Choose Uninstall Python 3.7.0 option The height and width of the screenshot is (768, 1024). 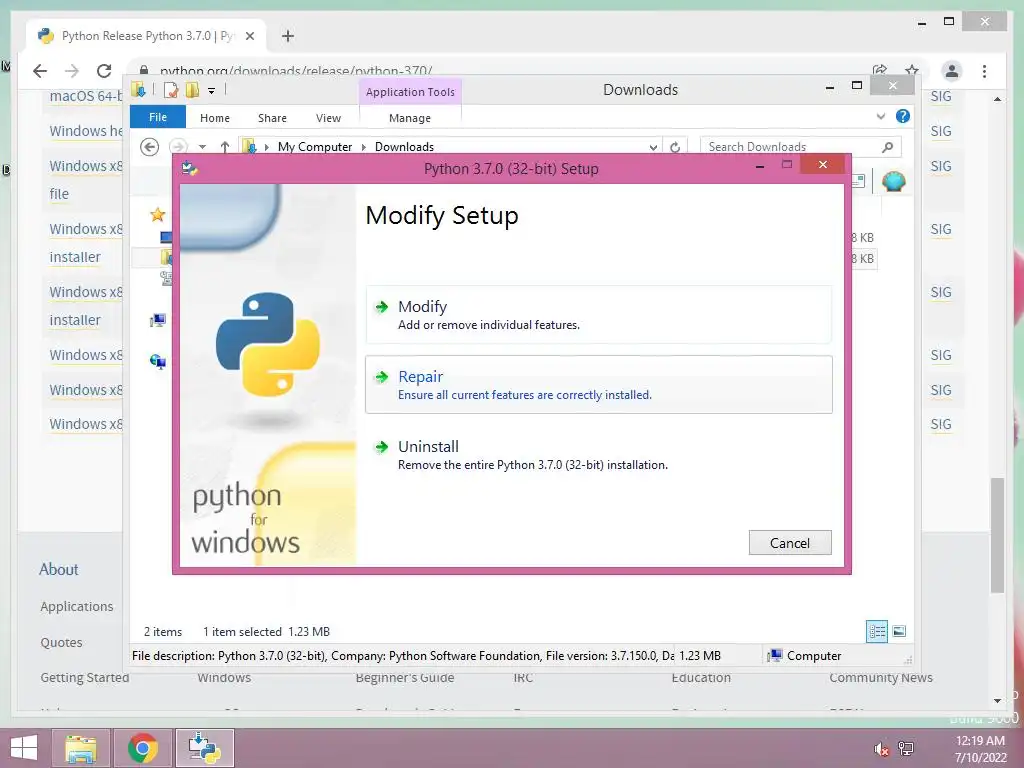point(598,455)
